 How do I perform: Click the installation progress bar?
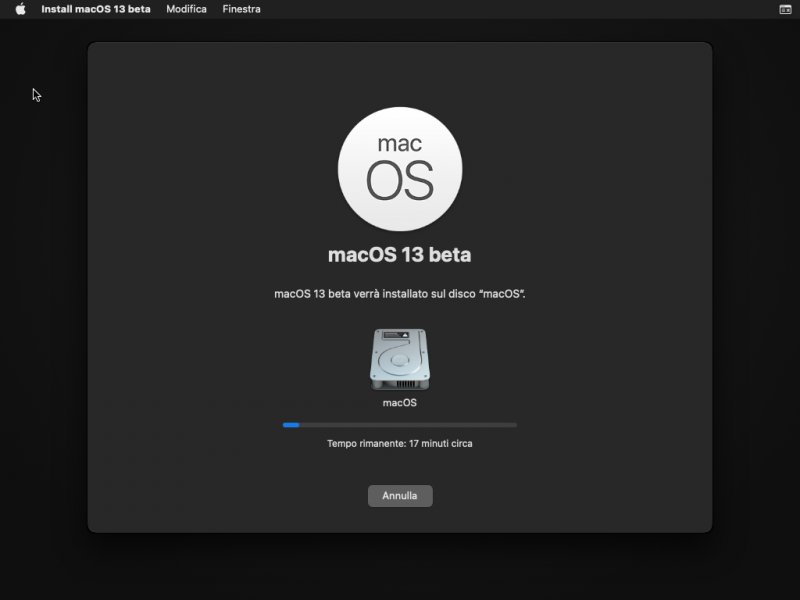[x=400, y=424]
